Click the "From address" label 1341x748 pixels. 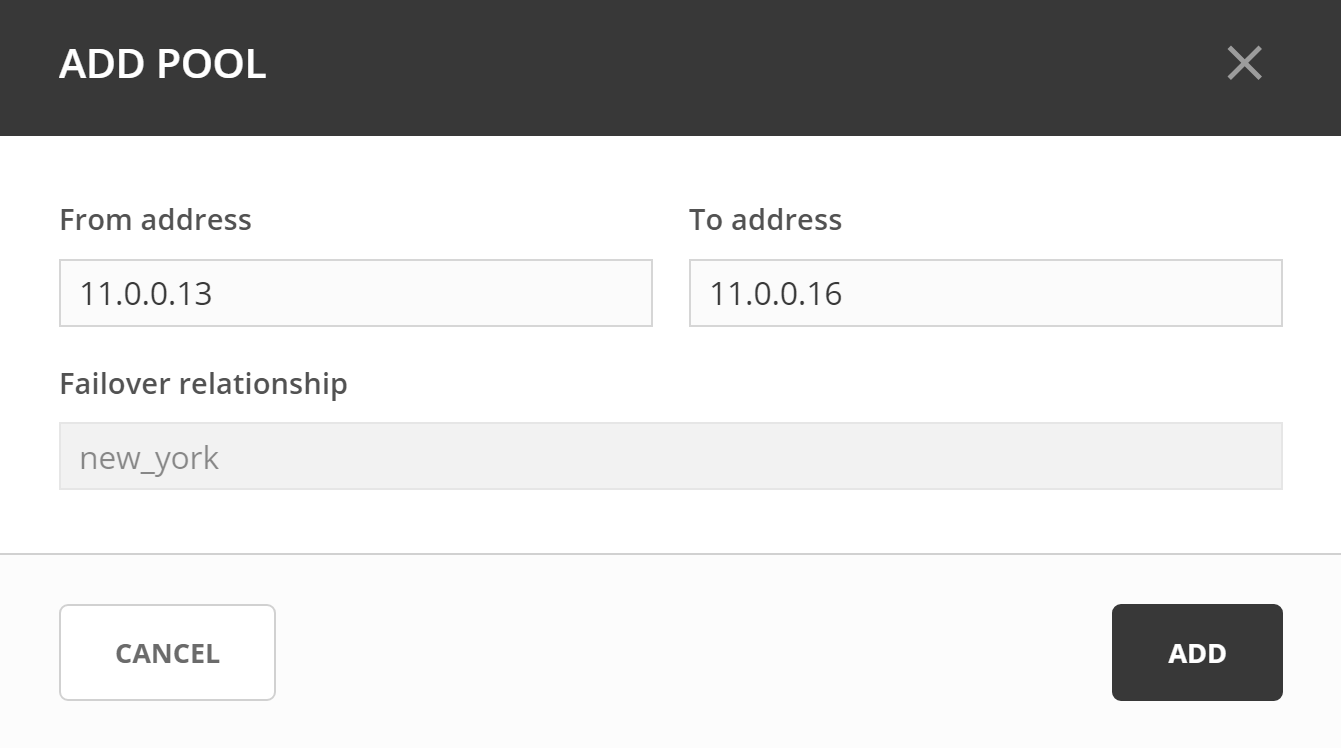tap(155, 220)
